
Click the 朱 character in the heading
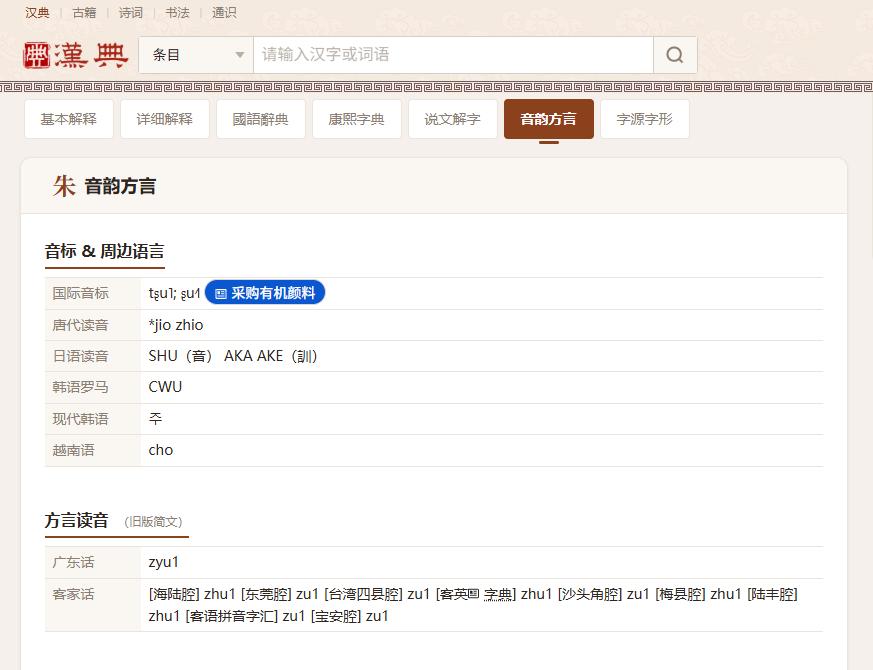[64, 186]
